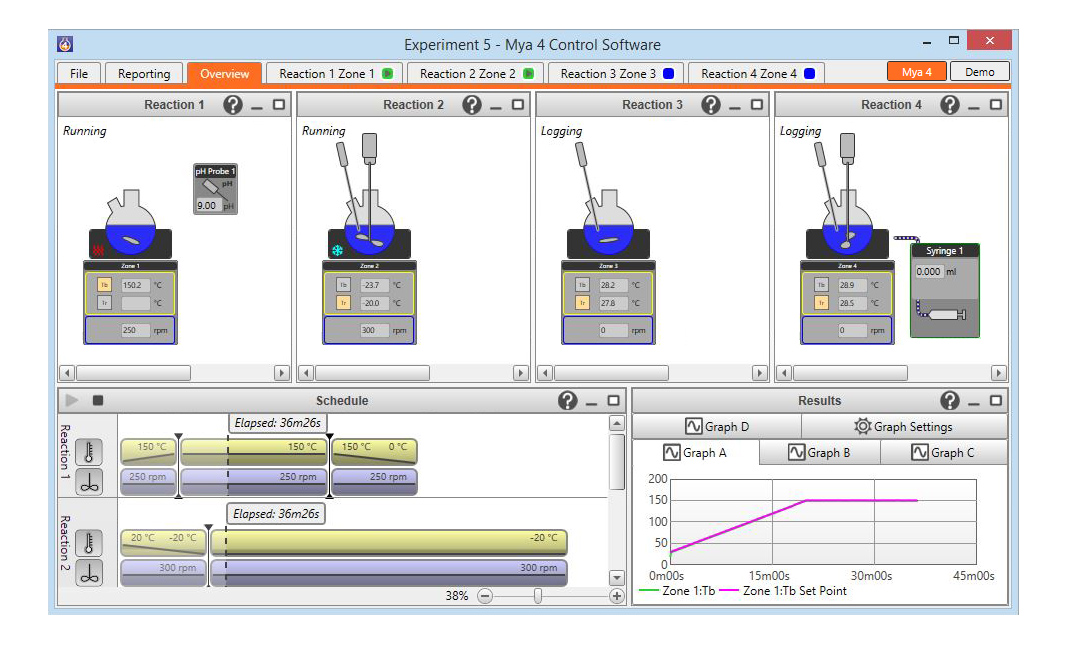Toggle the Tr button in Zone 2
Image resolution: width=1068 pixels, height=645 pixels.
(343, 303)
